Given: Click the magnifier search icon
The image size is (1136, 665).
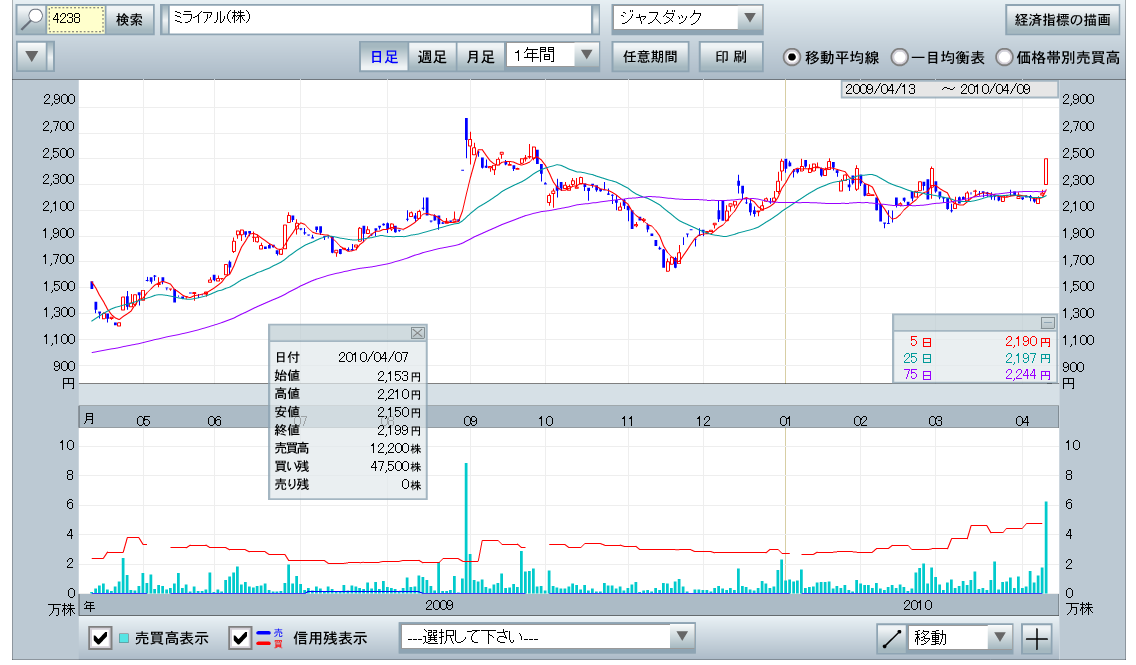Looking at the screenshot, I should tap(33, 19).
